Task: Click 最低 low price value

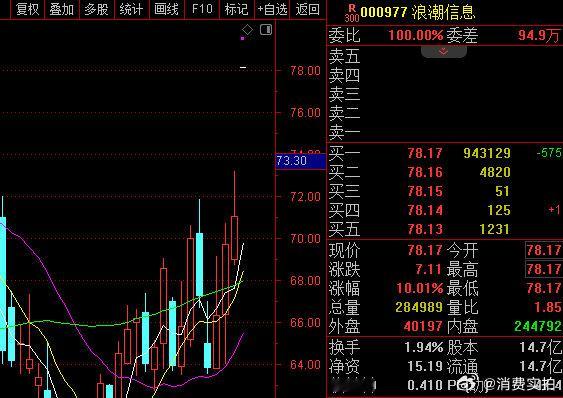Action: pos(544,288)
